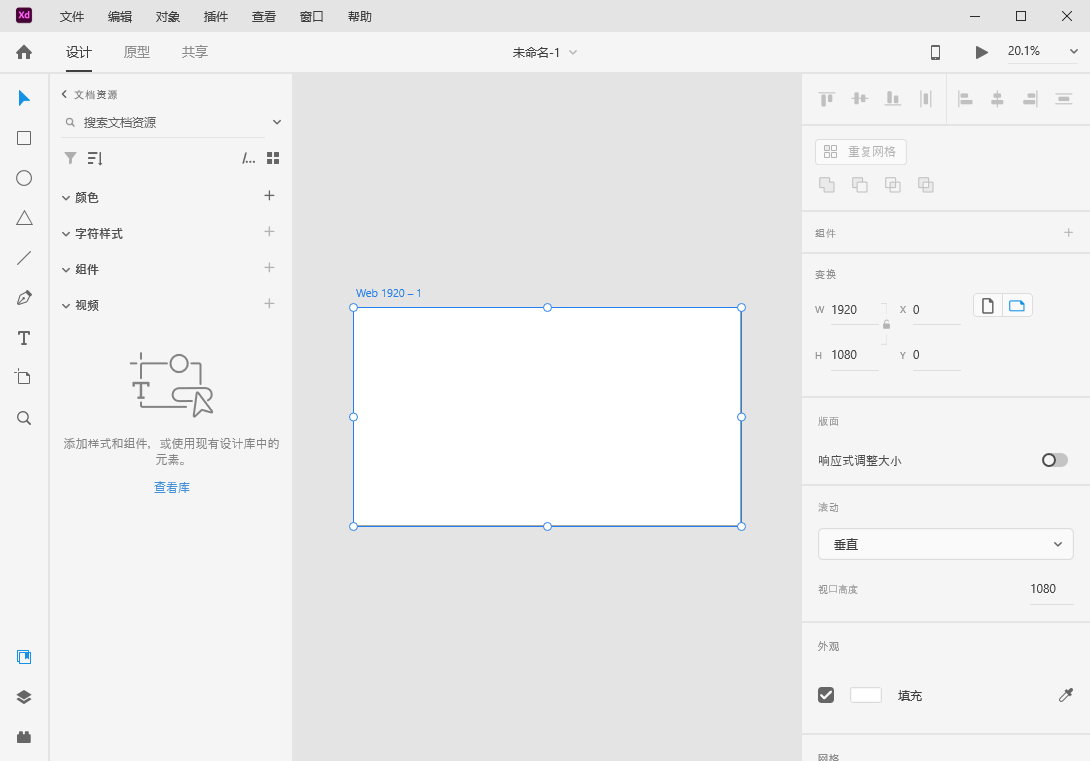Screen dimensions: 1090x761
Task: Select the Artboard tool
Action: [24, 377]
